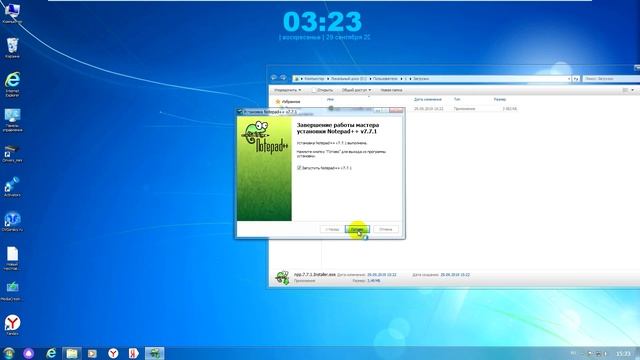
Task: Click Открыть in the Explorer toolbar
Action: point(322,90)
